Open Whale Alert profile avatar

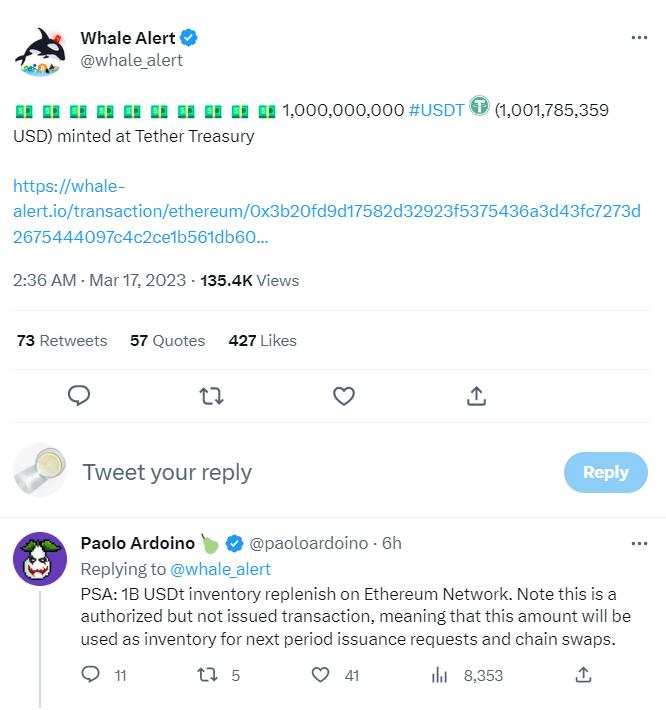tap(40, 50)
